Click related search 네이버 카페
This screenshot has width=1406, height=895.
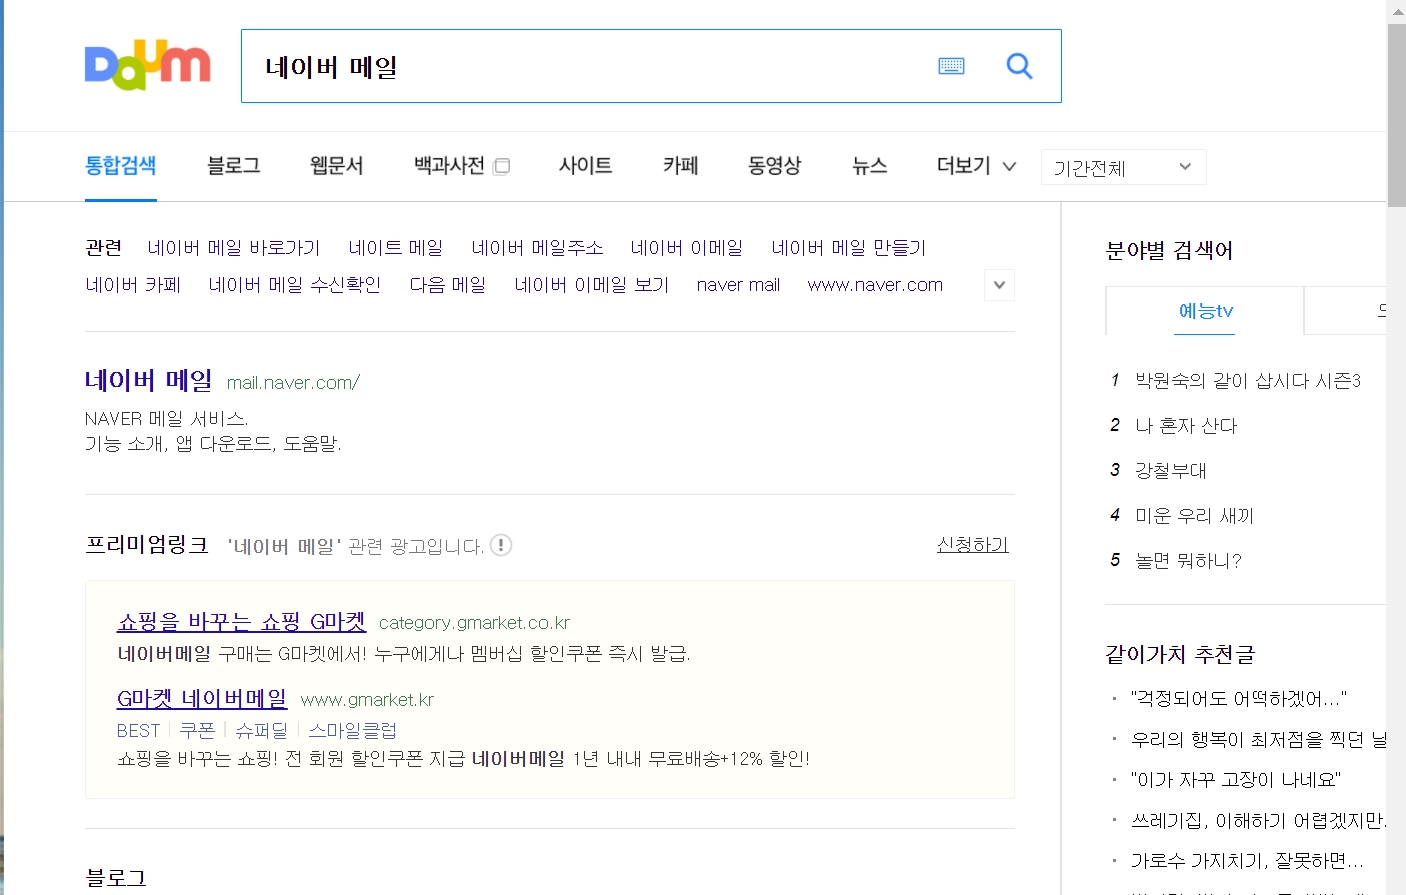pyautogui.click(x=133, y=285)
